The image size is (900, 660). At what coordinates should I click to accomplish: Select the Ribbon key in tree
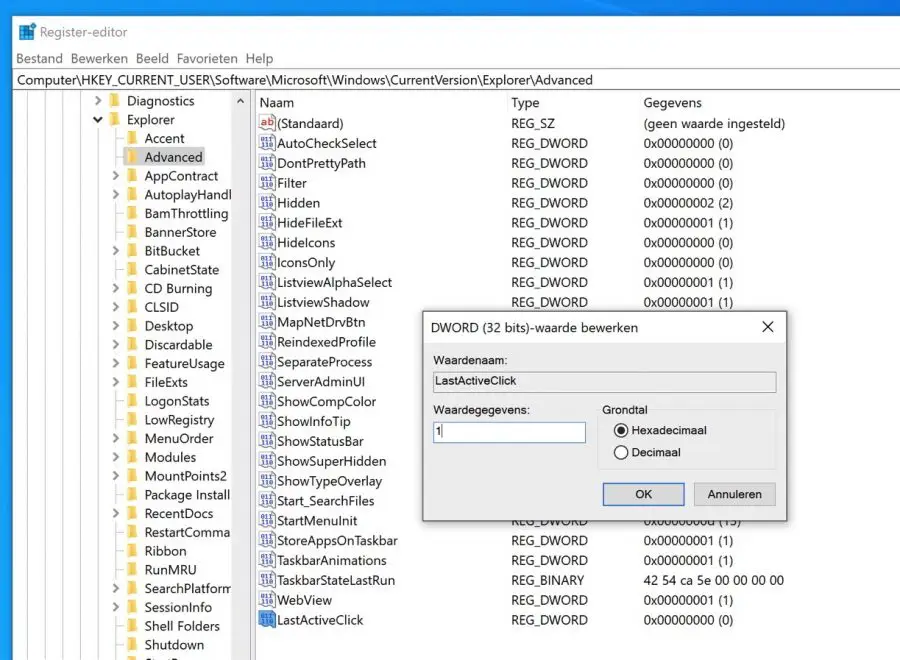165,551
